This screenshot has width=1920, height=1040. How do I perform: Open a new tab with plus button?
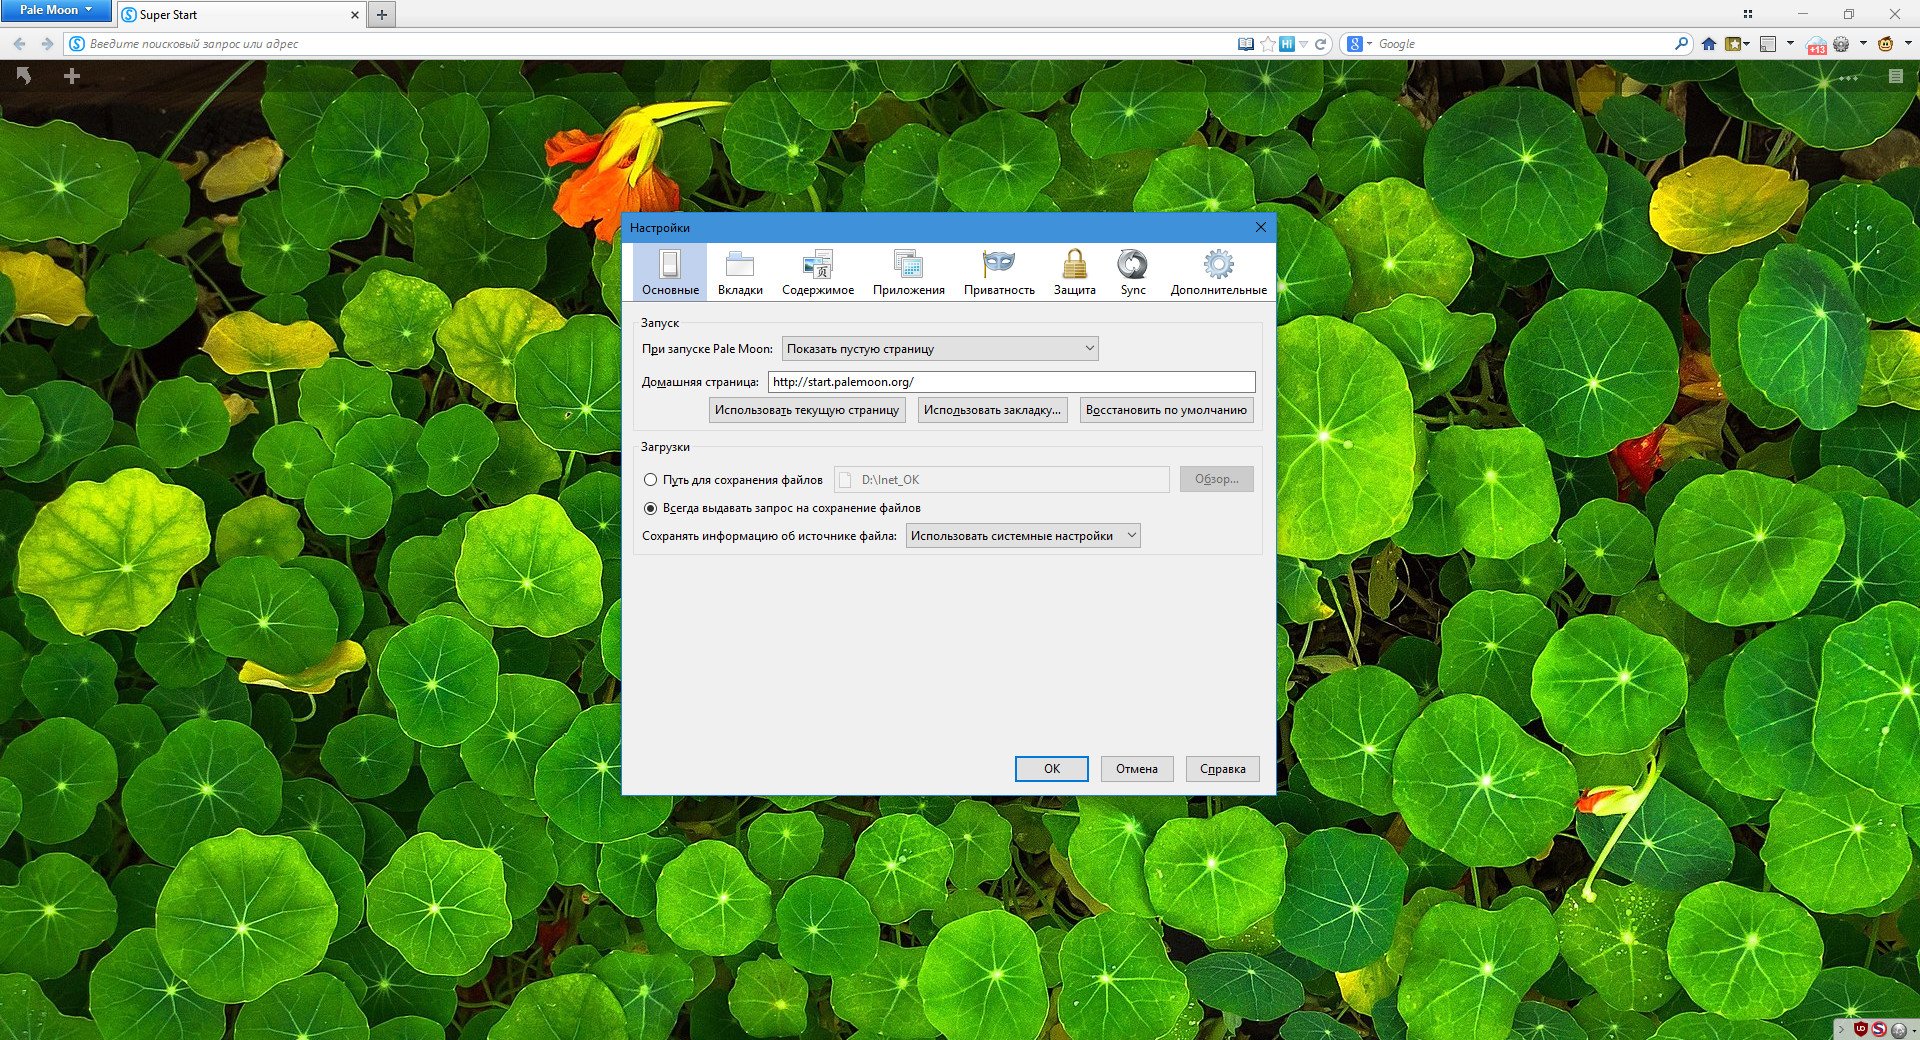click(381, 15)
